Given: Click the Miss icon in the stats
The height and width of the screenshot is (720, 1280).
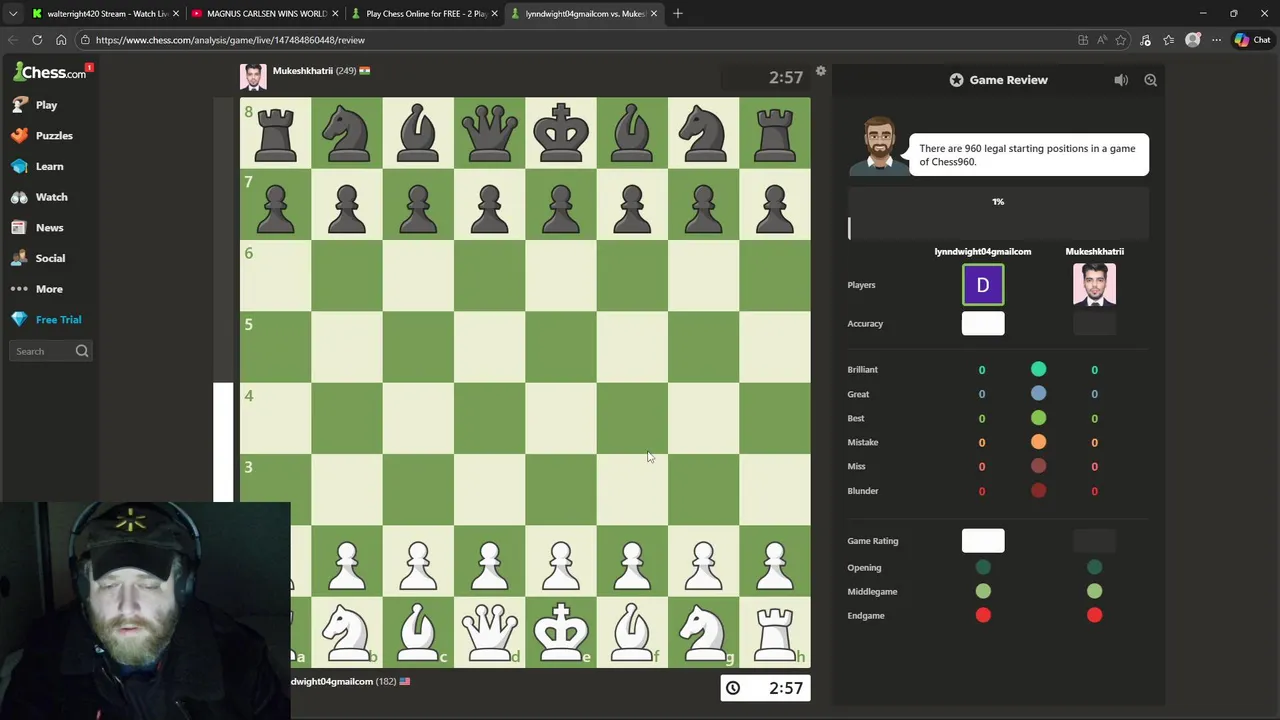Looking at the screenshot, I should click(1038, 466).
